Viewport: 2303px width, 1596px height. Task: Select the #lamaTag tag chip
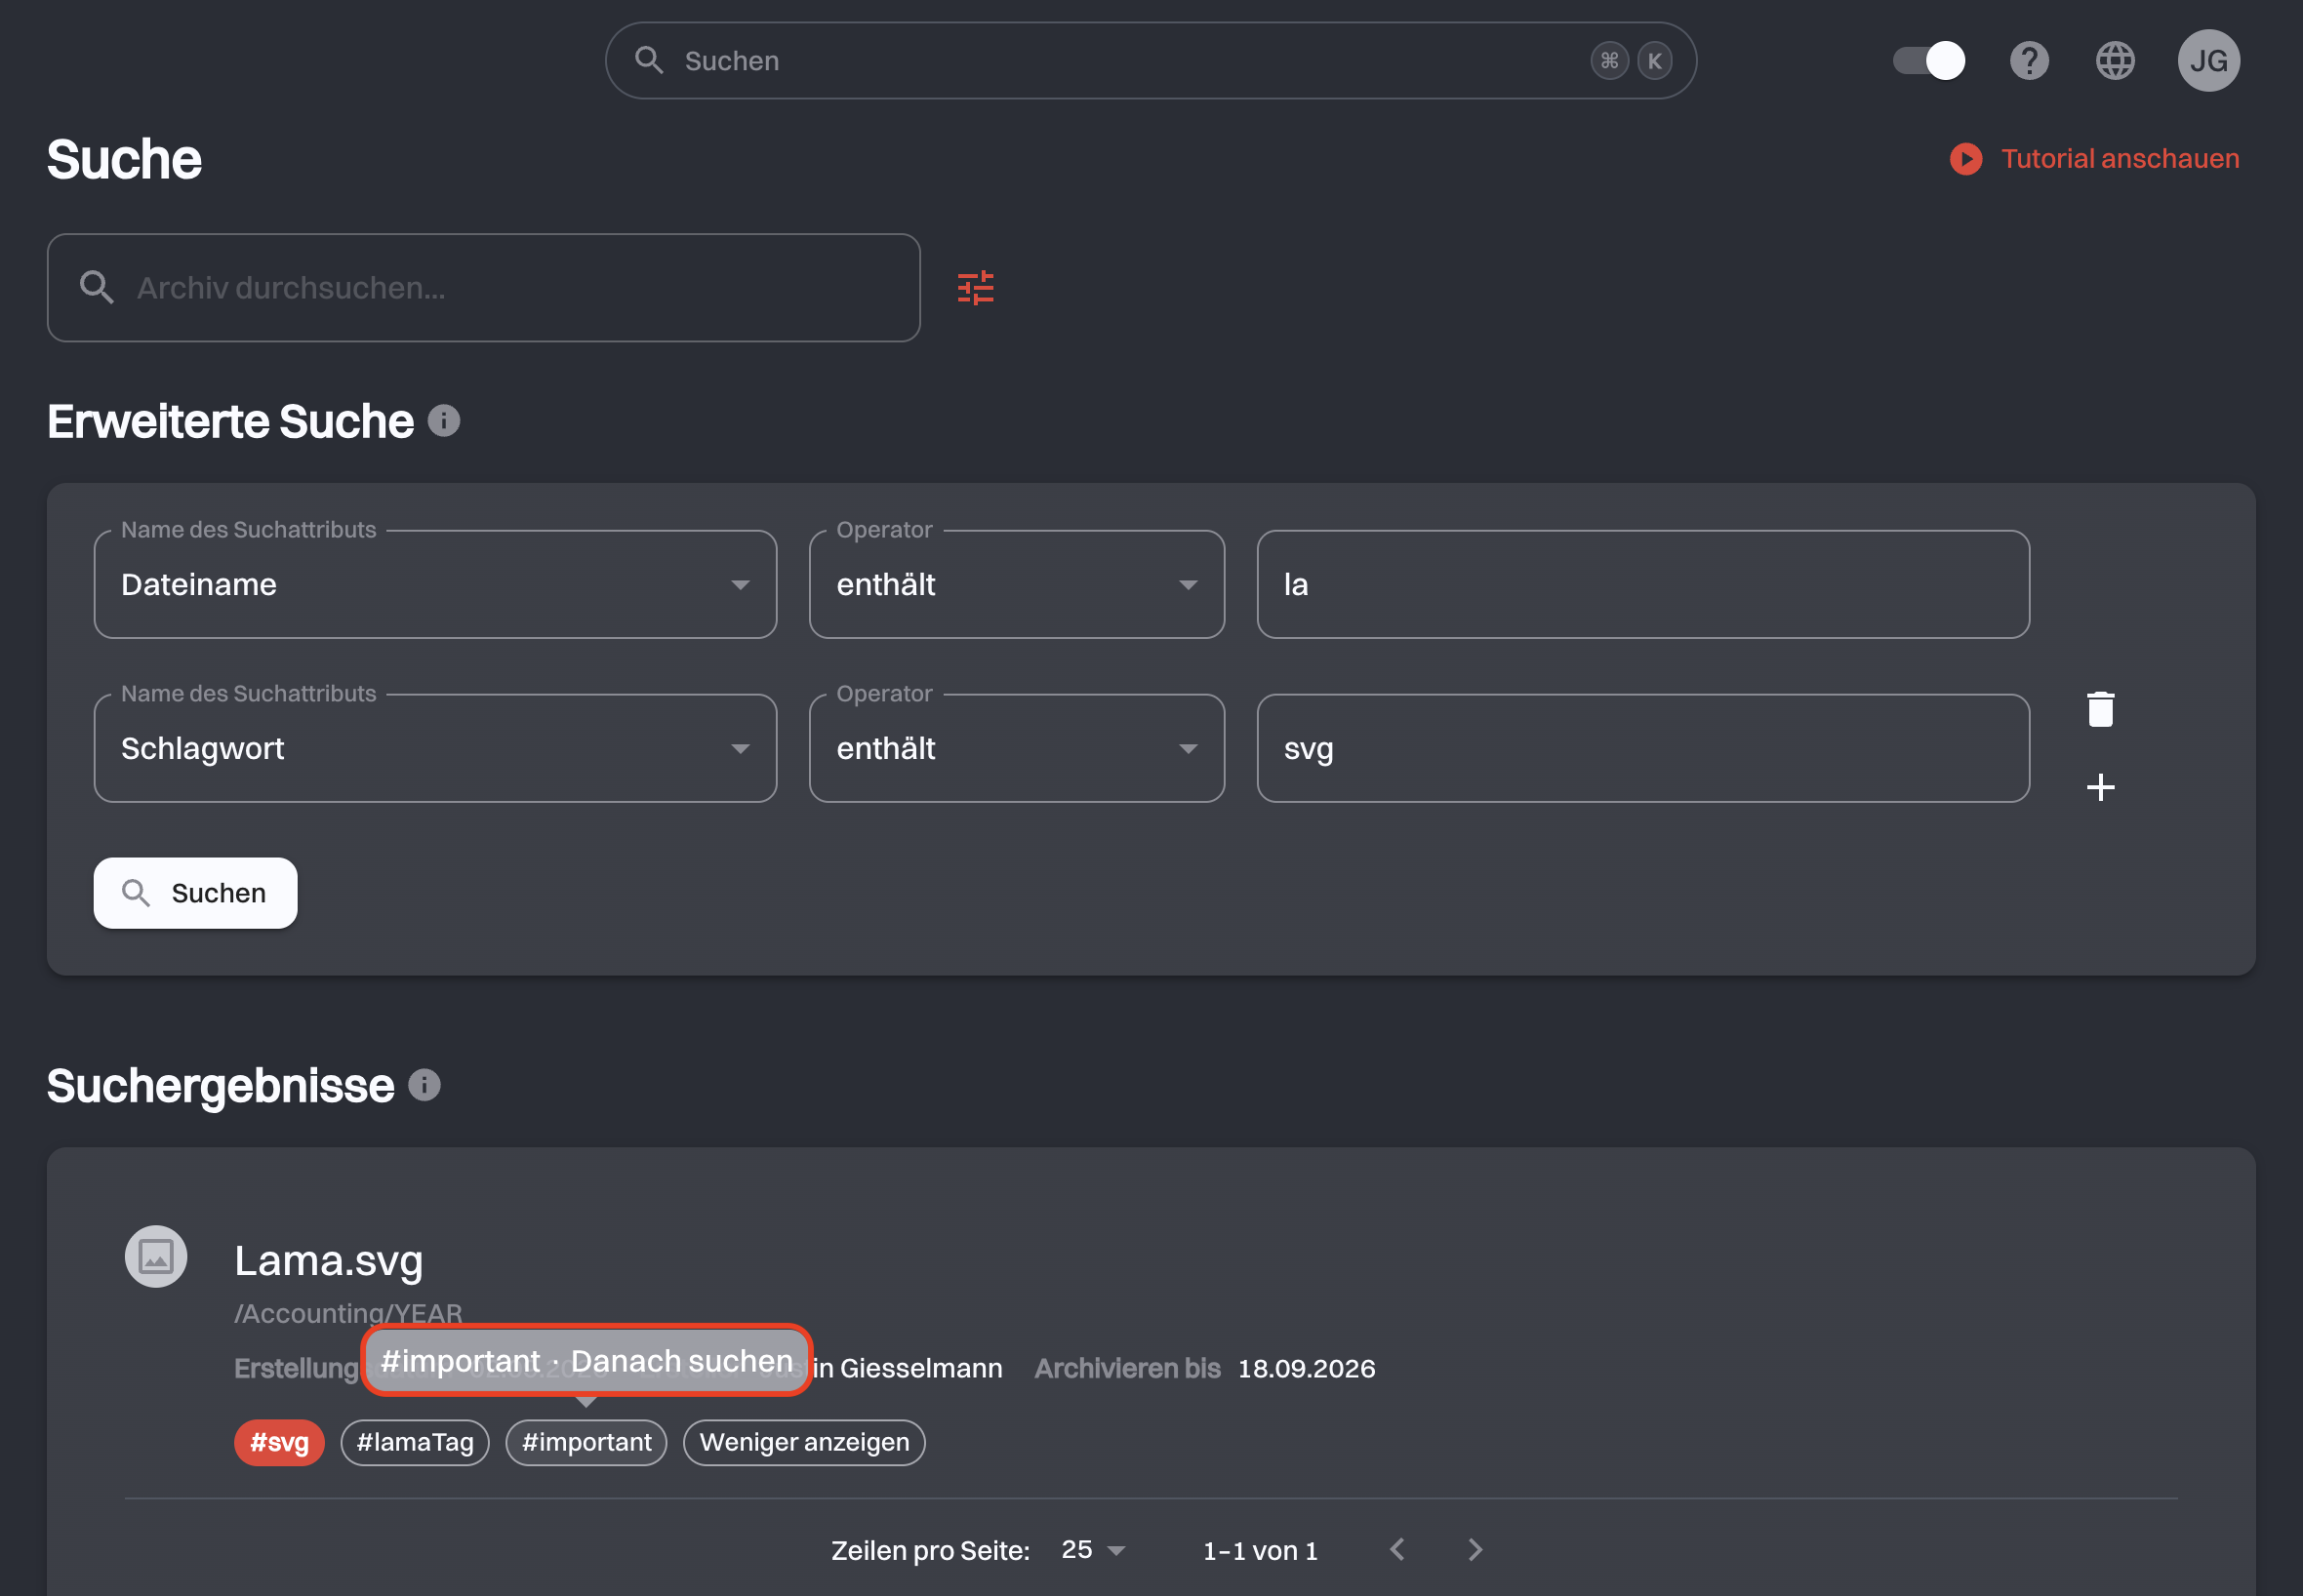coord(415,1442)
